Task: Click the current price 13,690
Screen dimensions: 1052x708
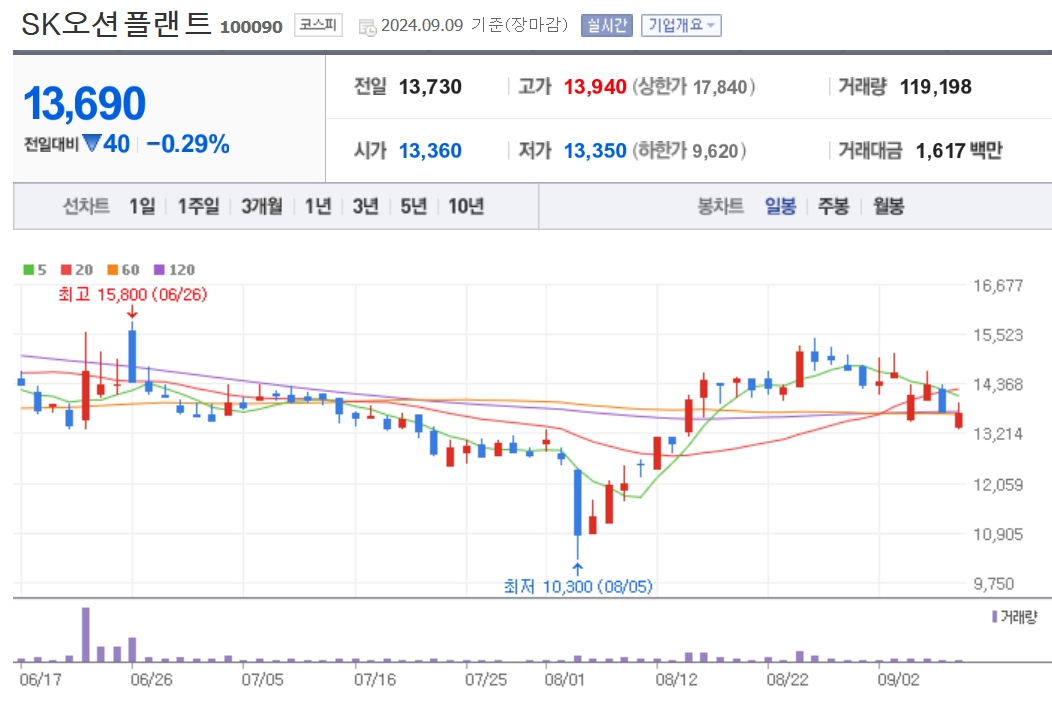Action: click(x=85, y=103)
